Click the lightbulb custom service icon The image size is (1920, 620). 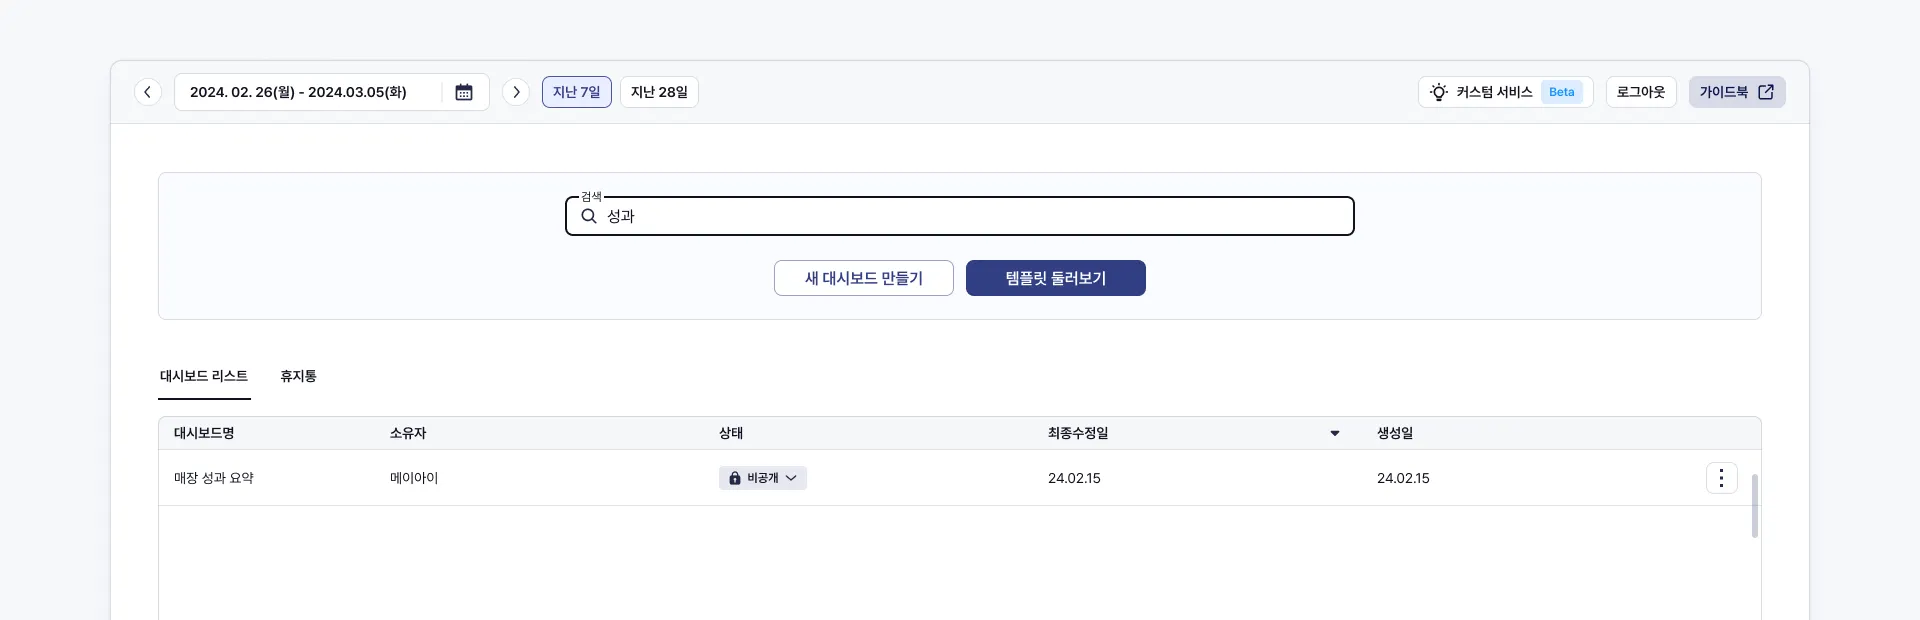[1439, 92]
